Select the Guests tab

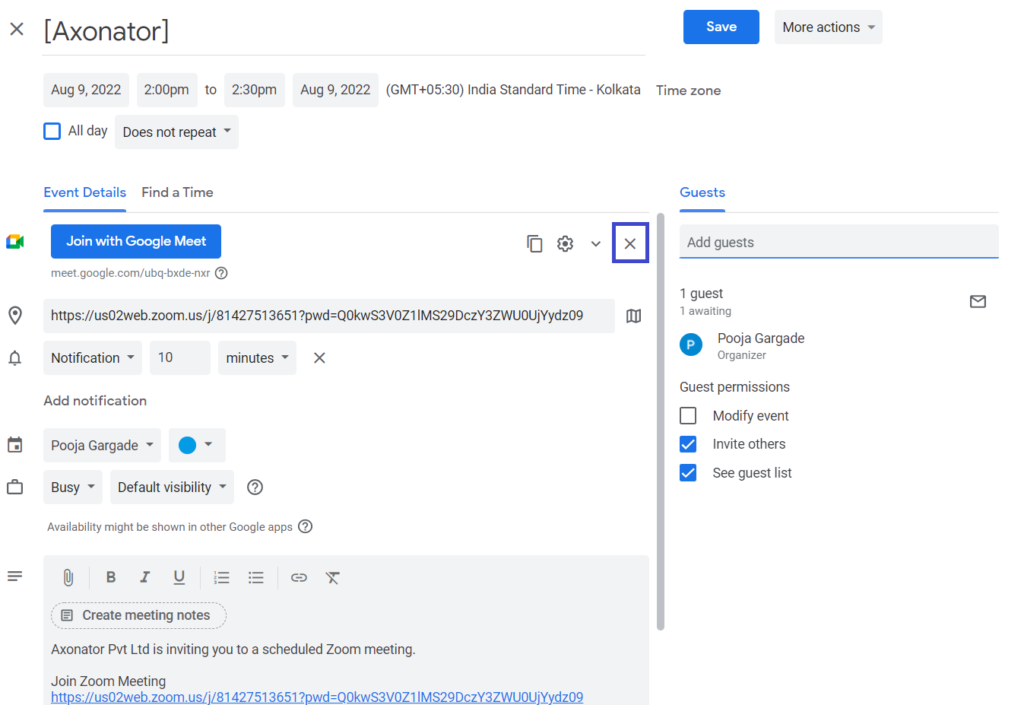tap(703, 193)
